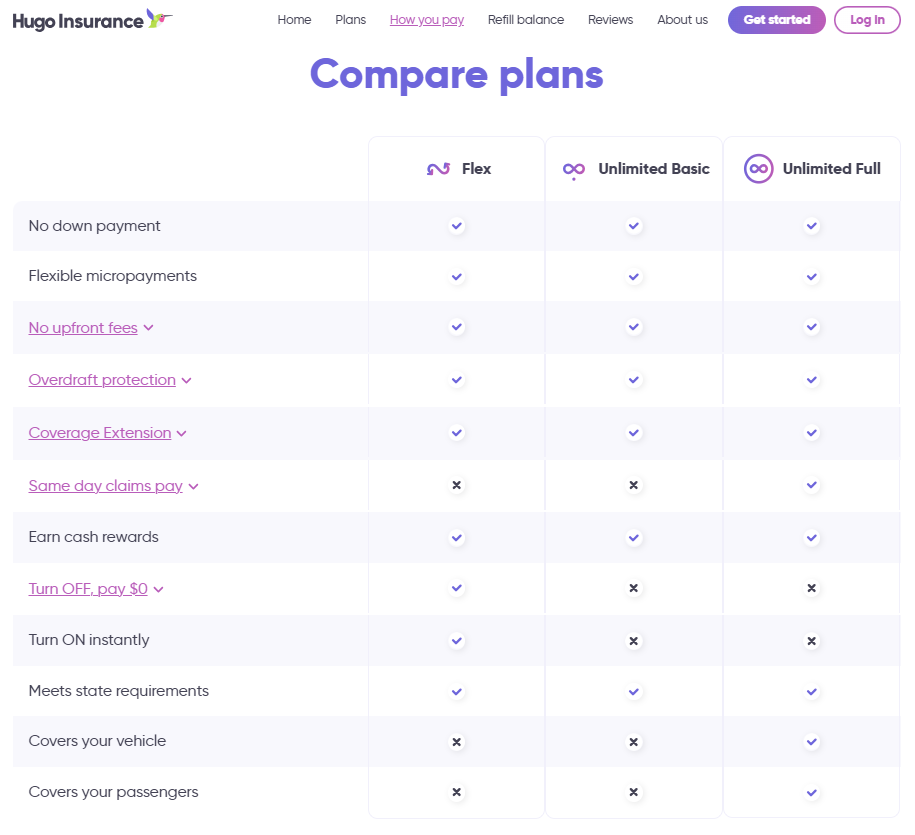Click Unlimited Basic X mark for Turn ON instantly

633,640
